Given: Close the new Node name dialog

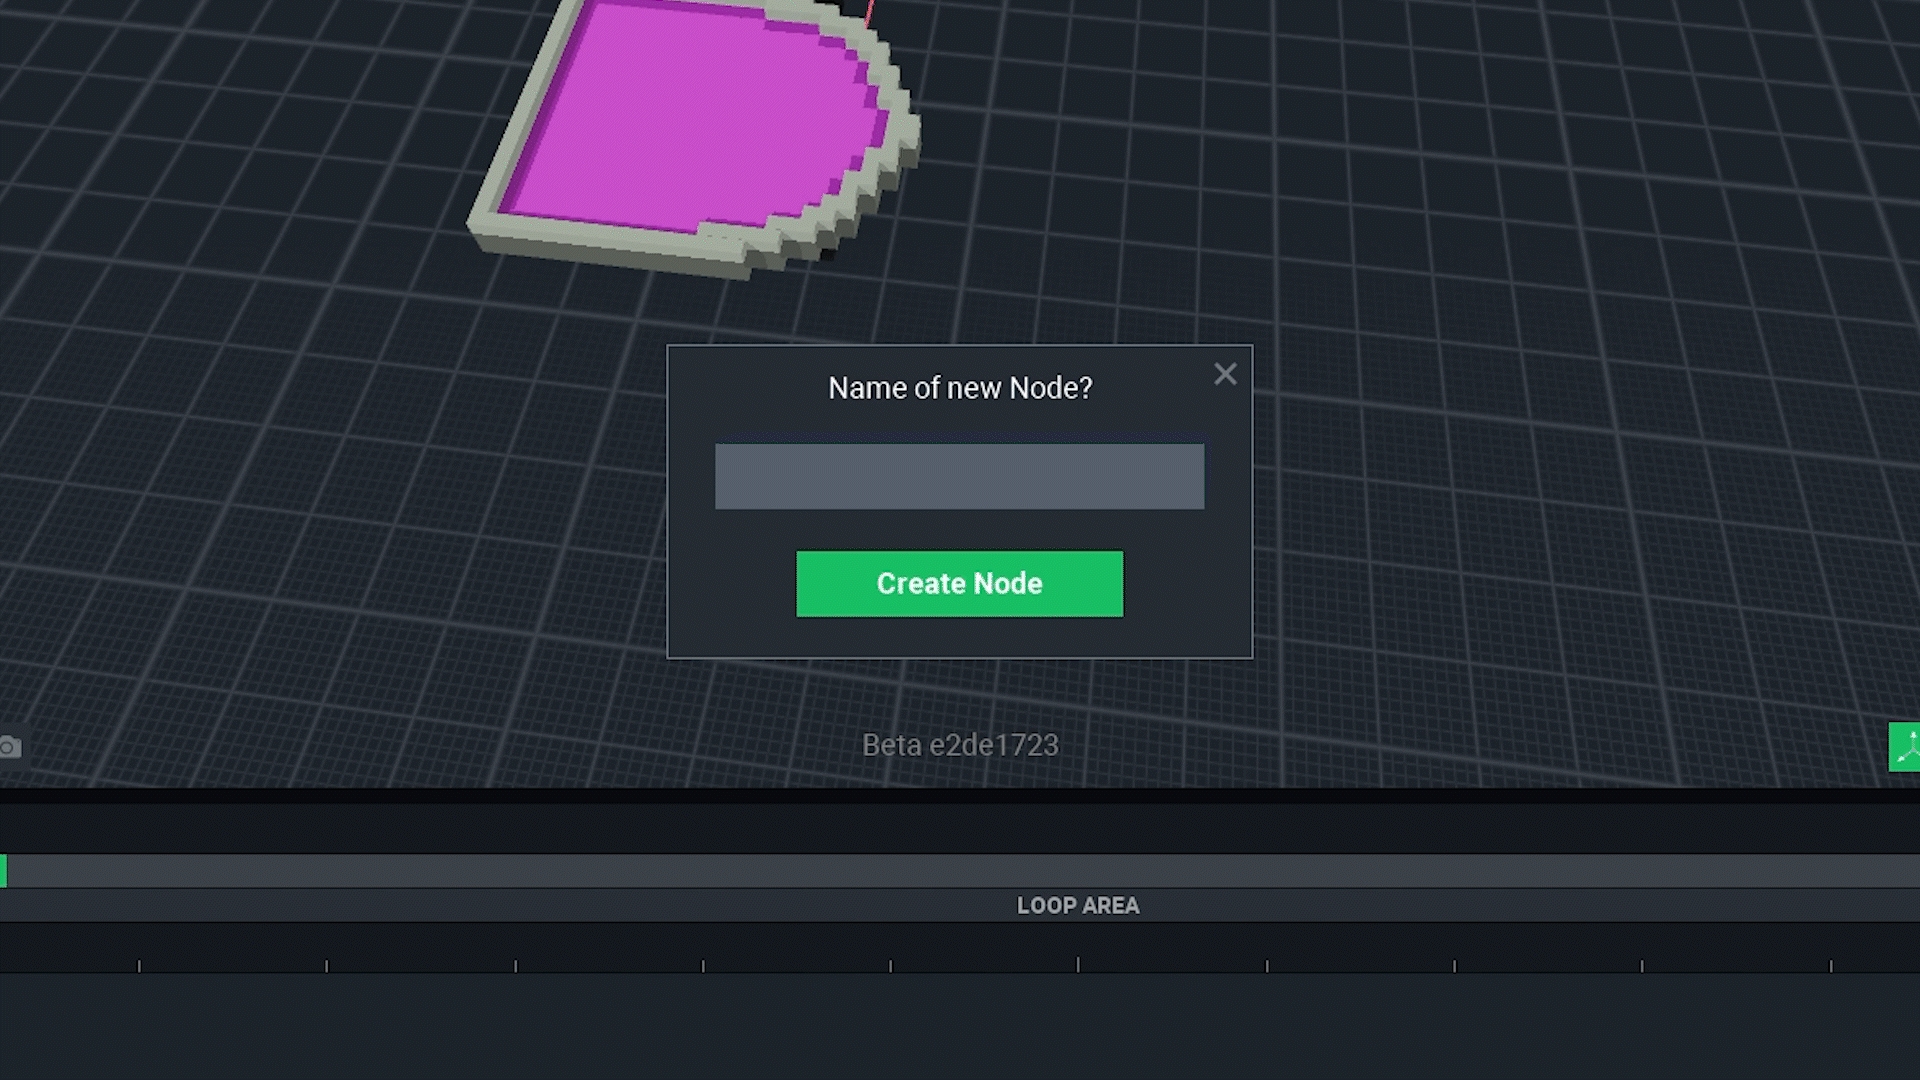Looking at the screenshot, I should pos(1225,374).
